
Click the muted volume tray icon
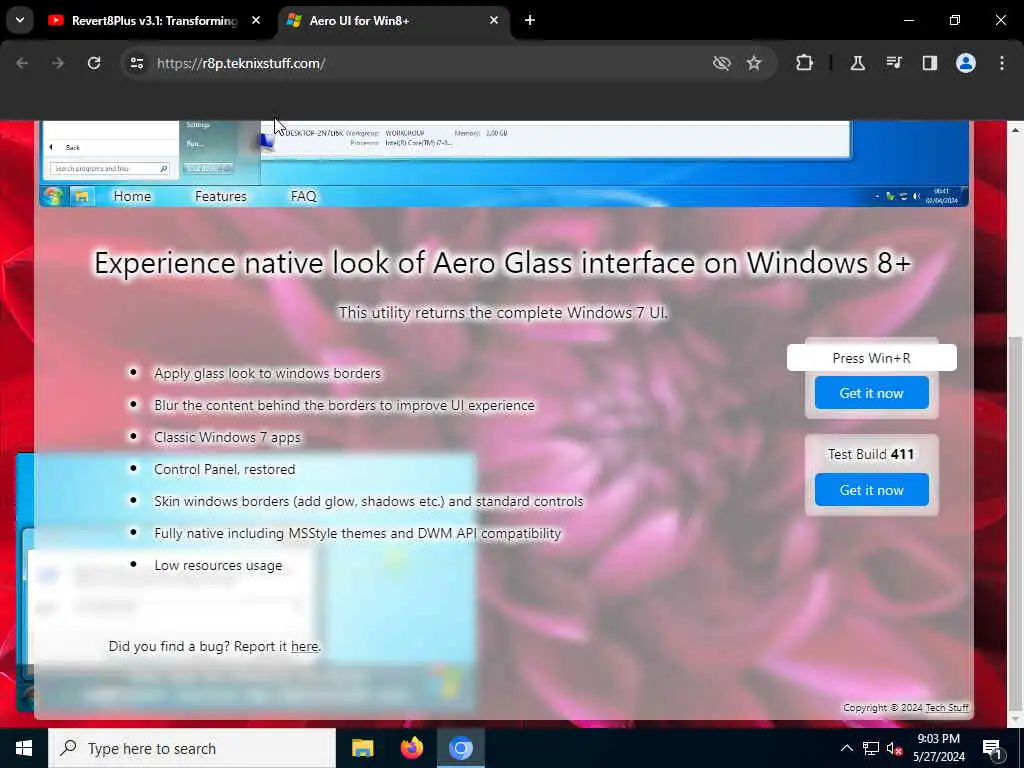pyautogui.click(x=894, y=748)
